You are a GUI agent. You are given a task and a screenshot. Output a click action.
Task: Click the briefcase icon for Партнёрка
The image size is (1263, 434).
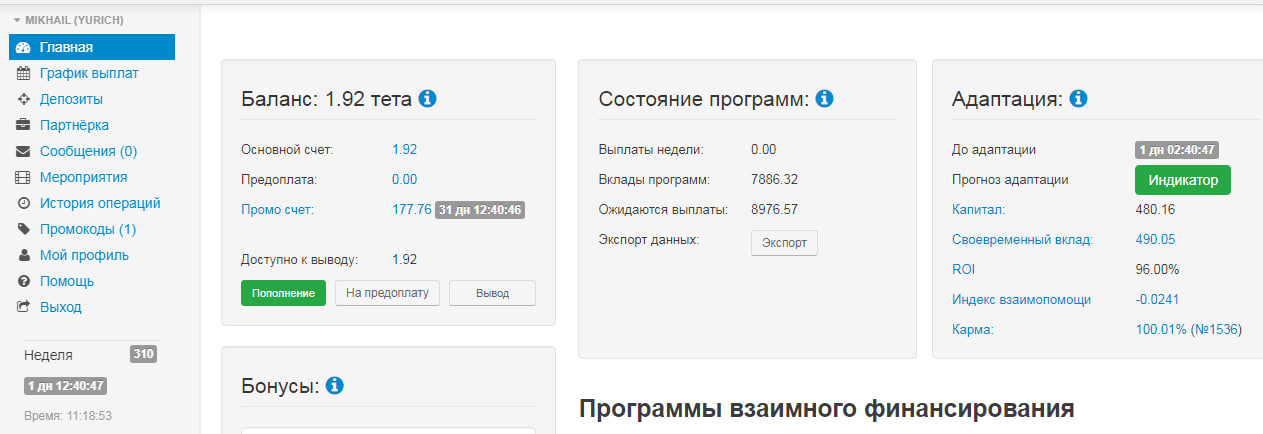pyautogui.click(x=23, y=125)
